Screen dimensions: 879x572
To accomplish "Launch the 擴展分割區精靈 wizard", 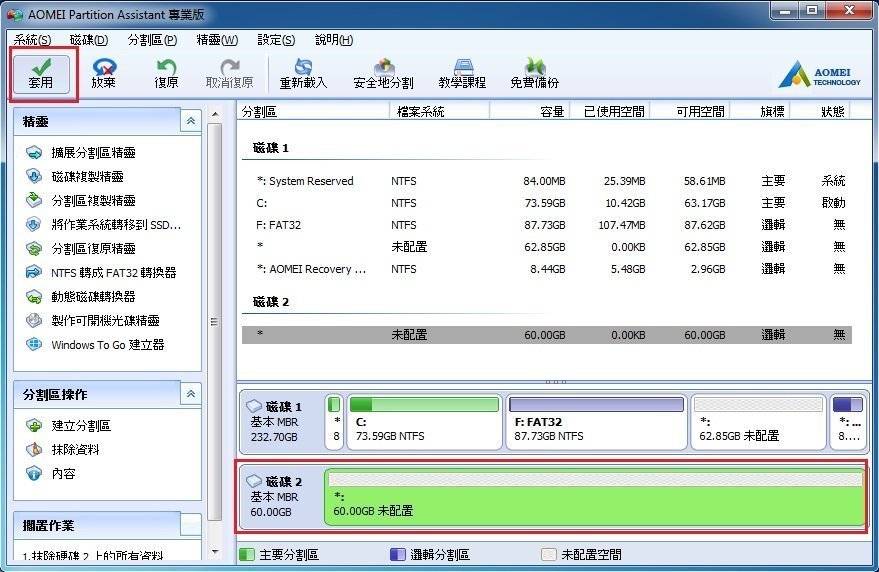I will tap(81, 153).
